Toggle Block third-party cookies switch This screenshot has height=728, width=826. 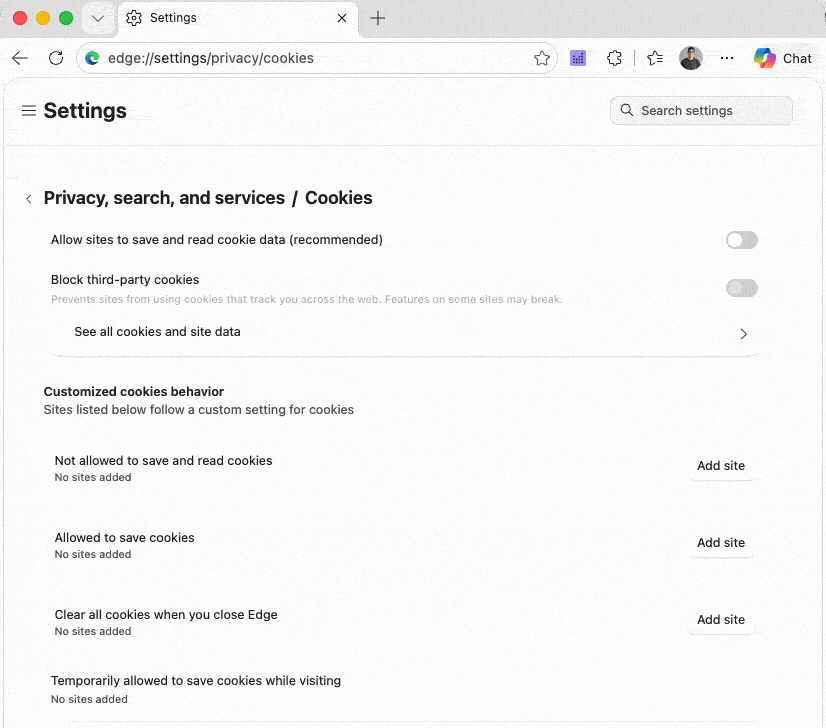click(x=742, y=288)
